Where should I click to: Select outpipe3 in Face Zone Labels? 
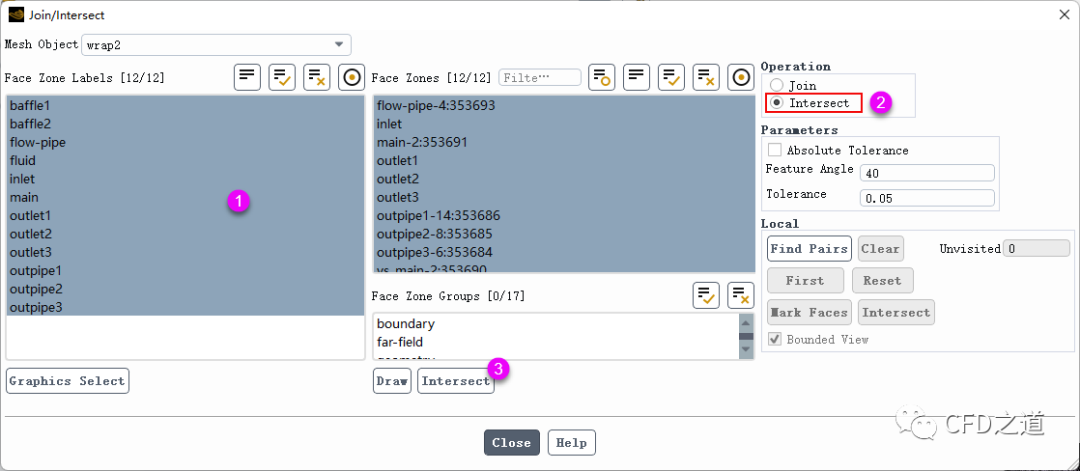tap(185, 307)
